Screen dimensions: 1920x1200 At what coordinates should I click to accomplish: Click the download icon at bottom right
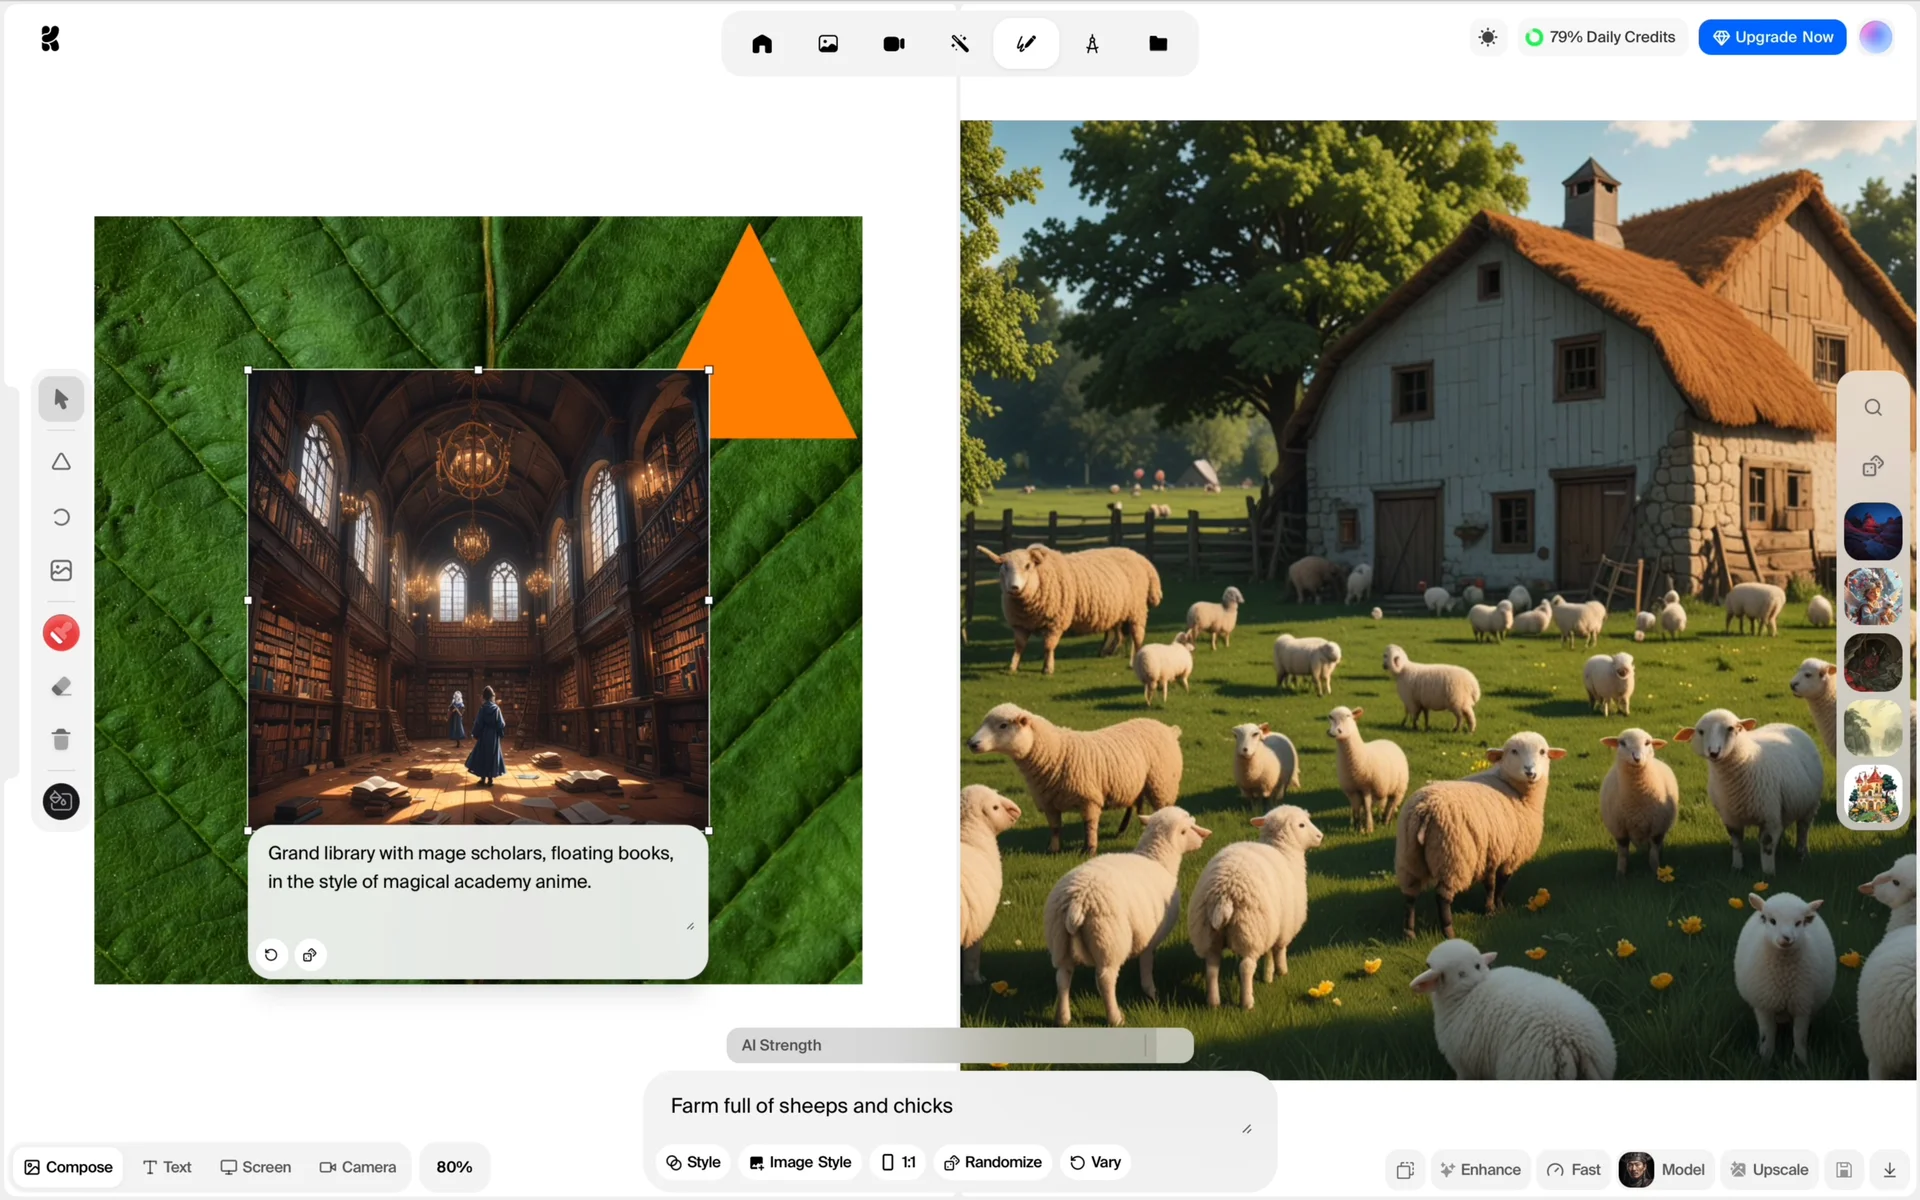[x=1889, y=1169]
